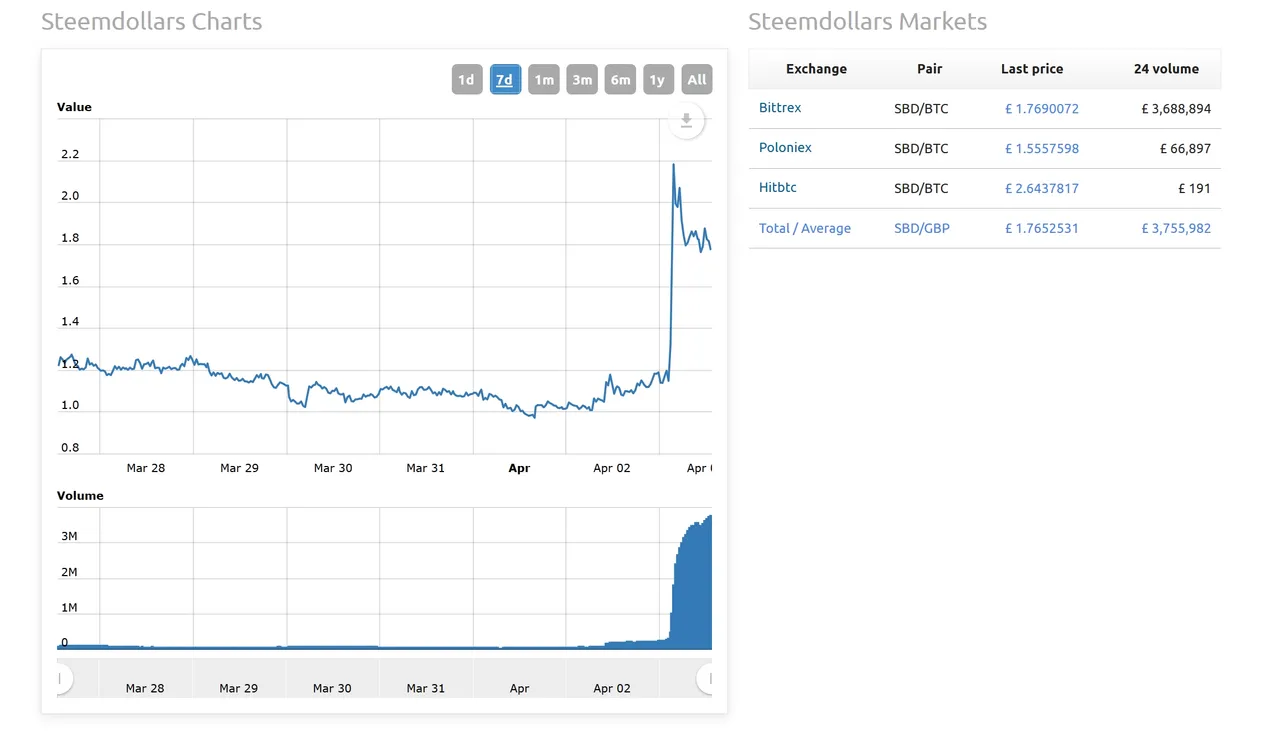Click the Pair column header

(930, 69)
